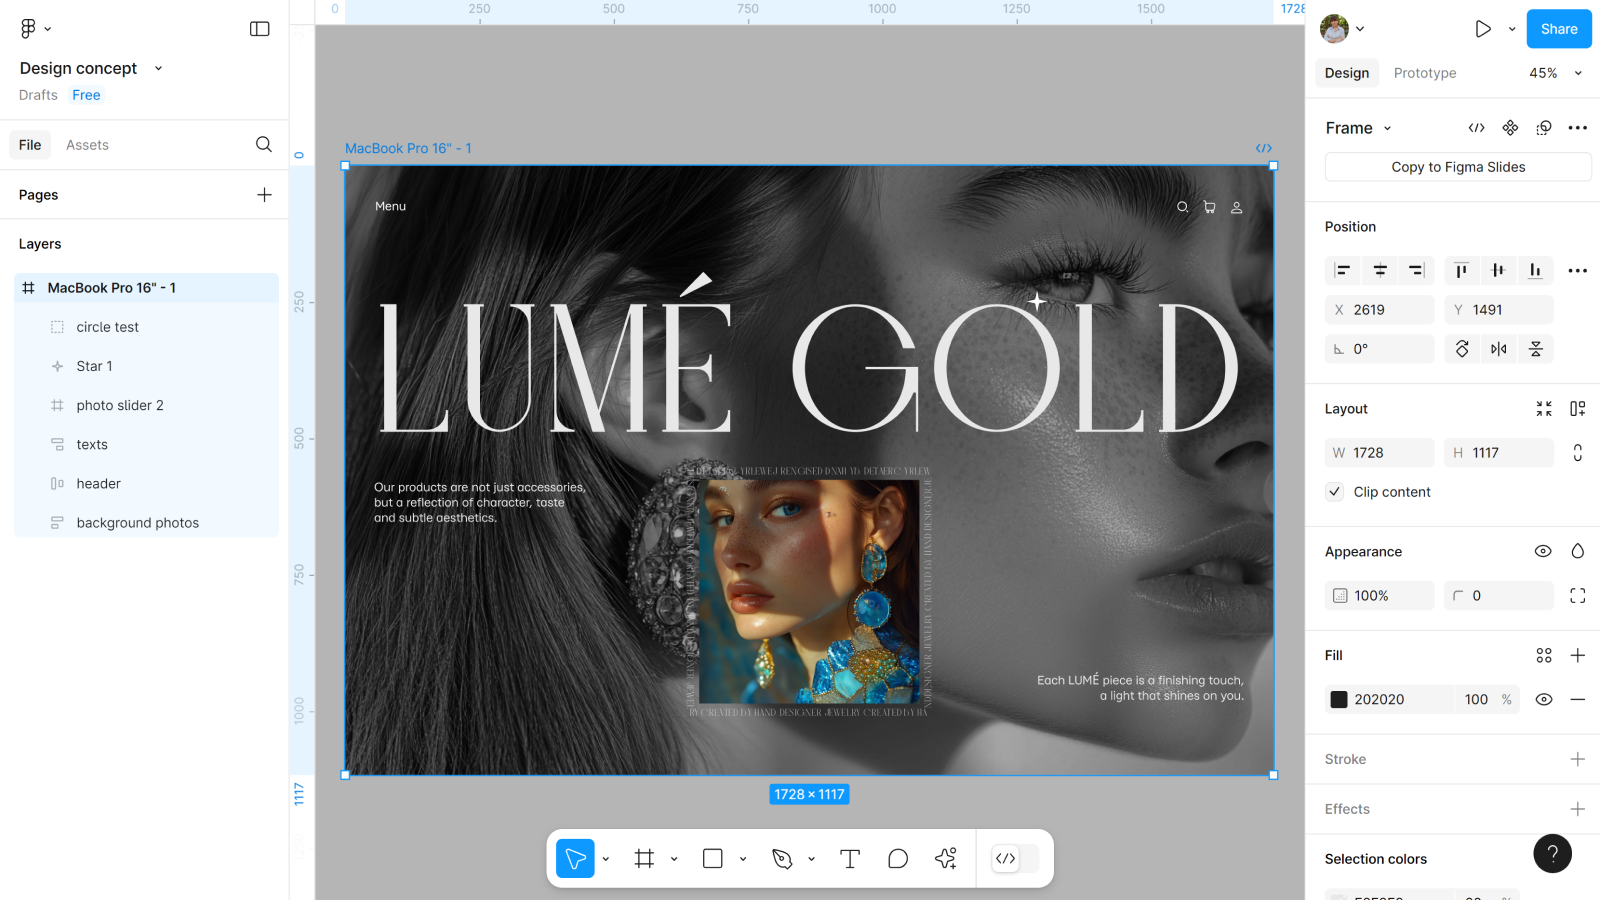Click the search icon in left panel
1600x900 pixels.
263,145
